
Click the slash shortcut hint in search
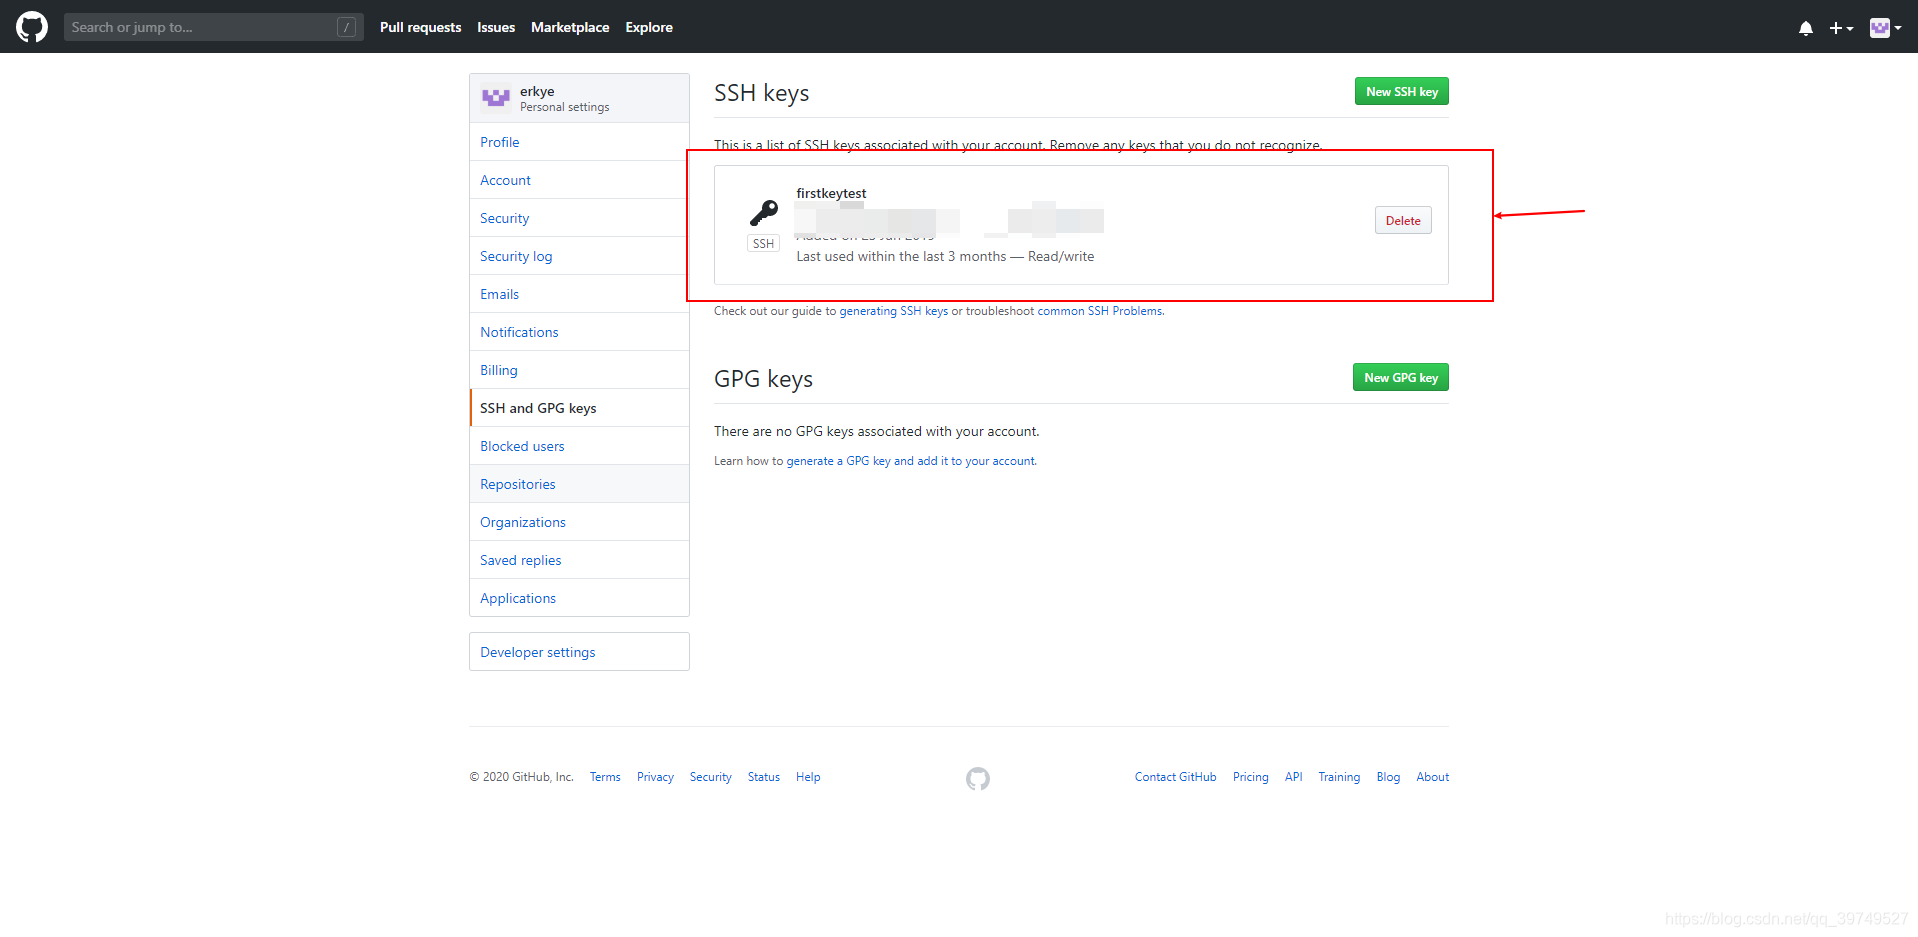[347, 27]
